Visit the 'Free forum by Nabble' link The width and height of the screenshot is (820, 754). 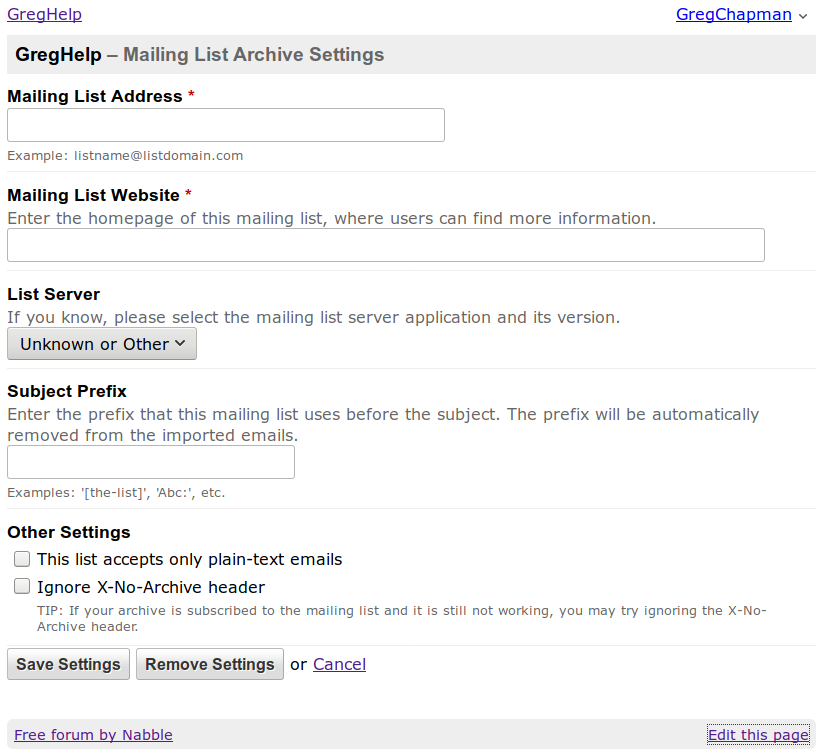[93, 735]
